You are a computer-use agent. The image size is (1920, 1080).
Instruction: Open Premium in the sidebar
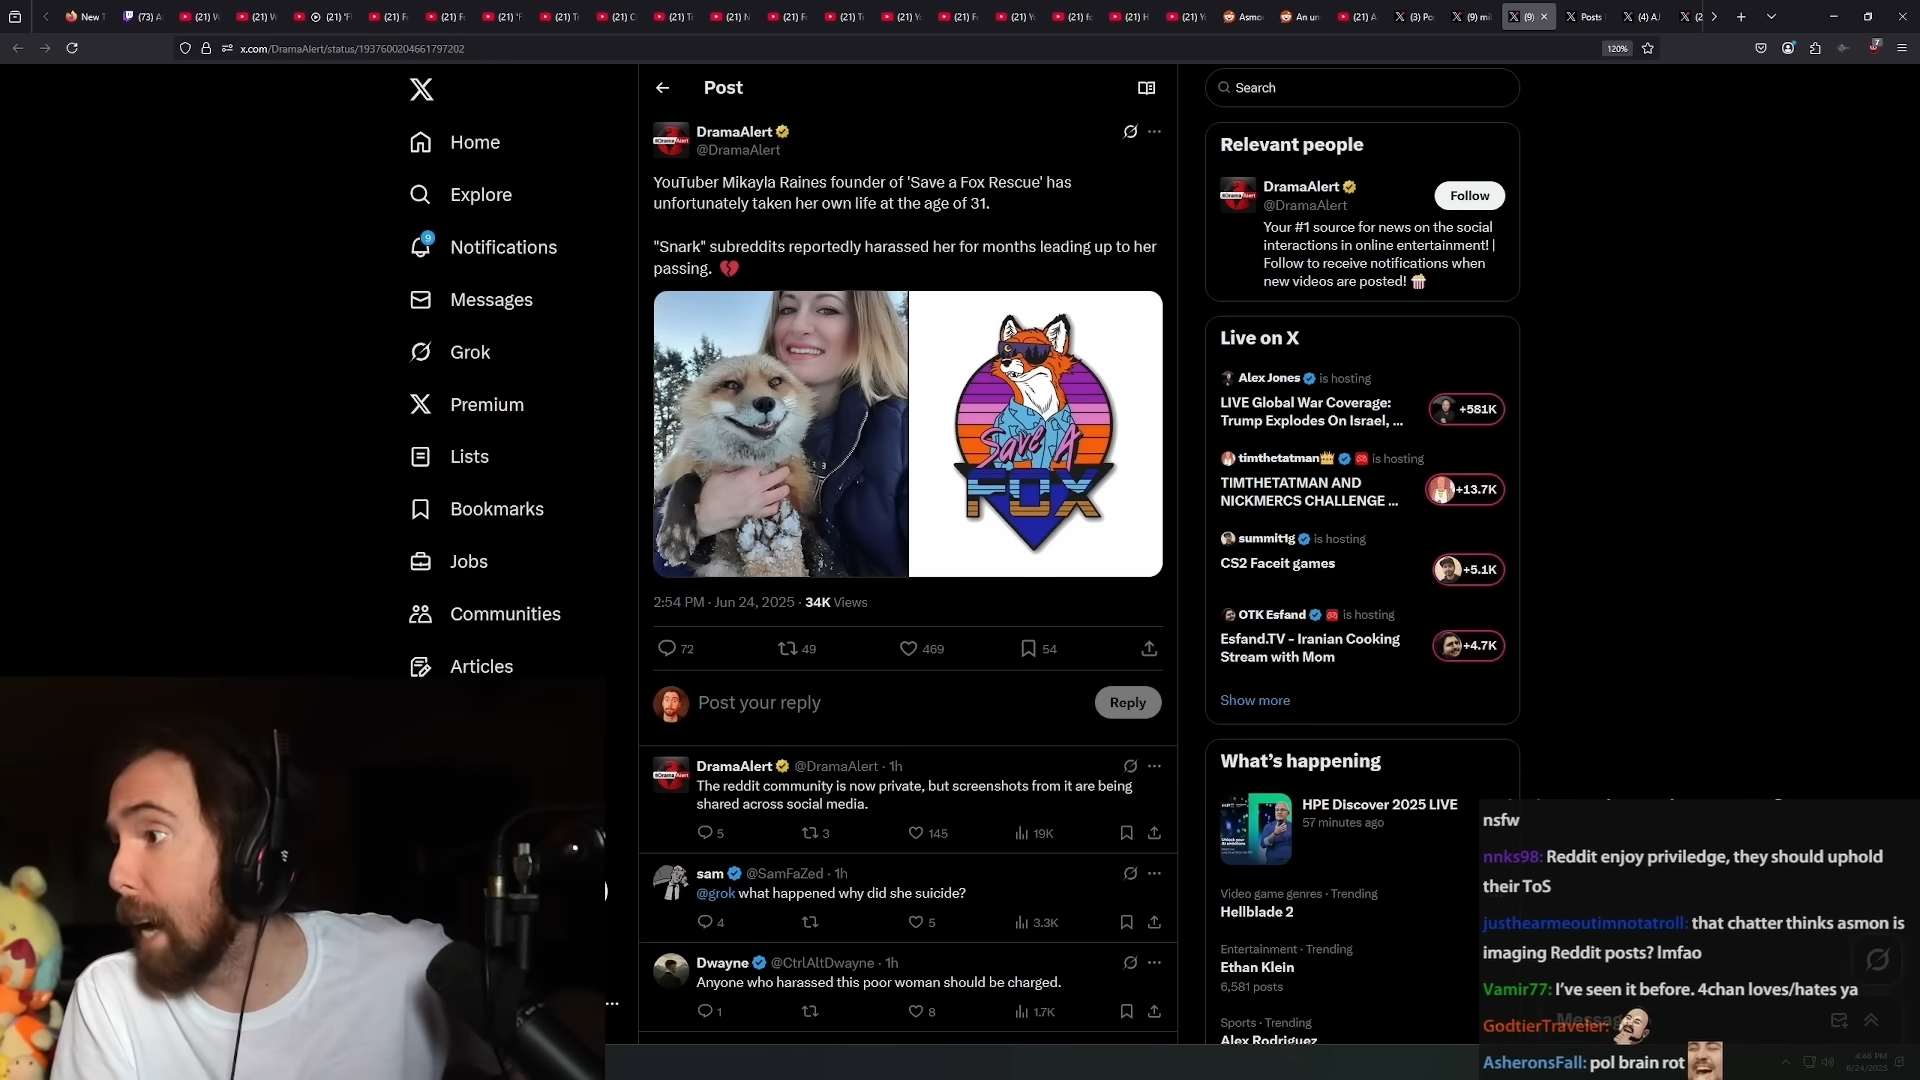(x=467, y=404)
